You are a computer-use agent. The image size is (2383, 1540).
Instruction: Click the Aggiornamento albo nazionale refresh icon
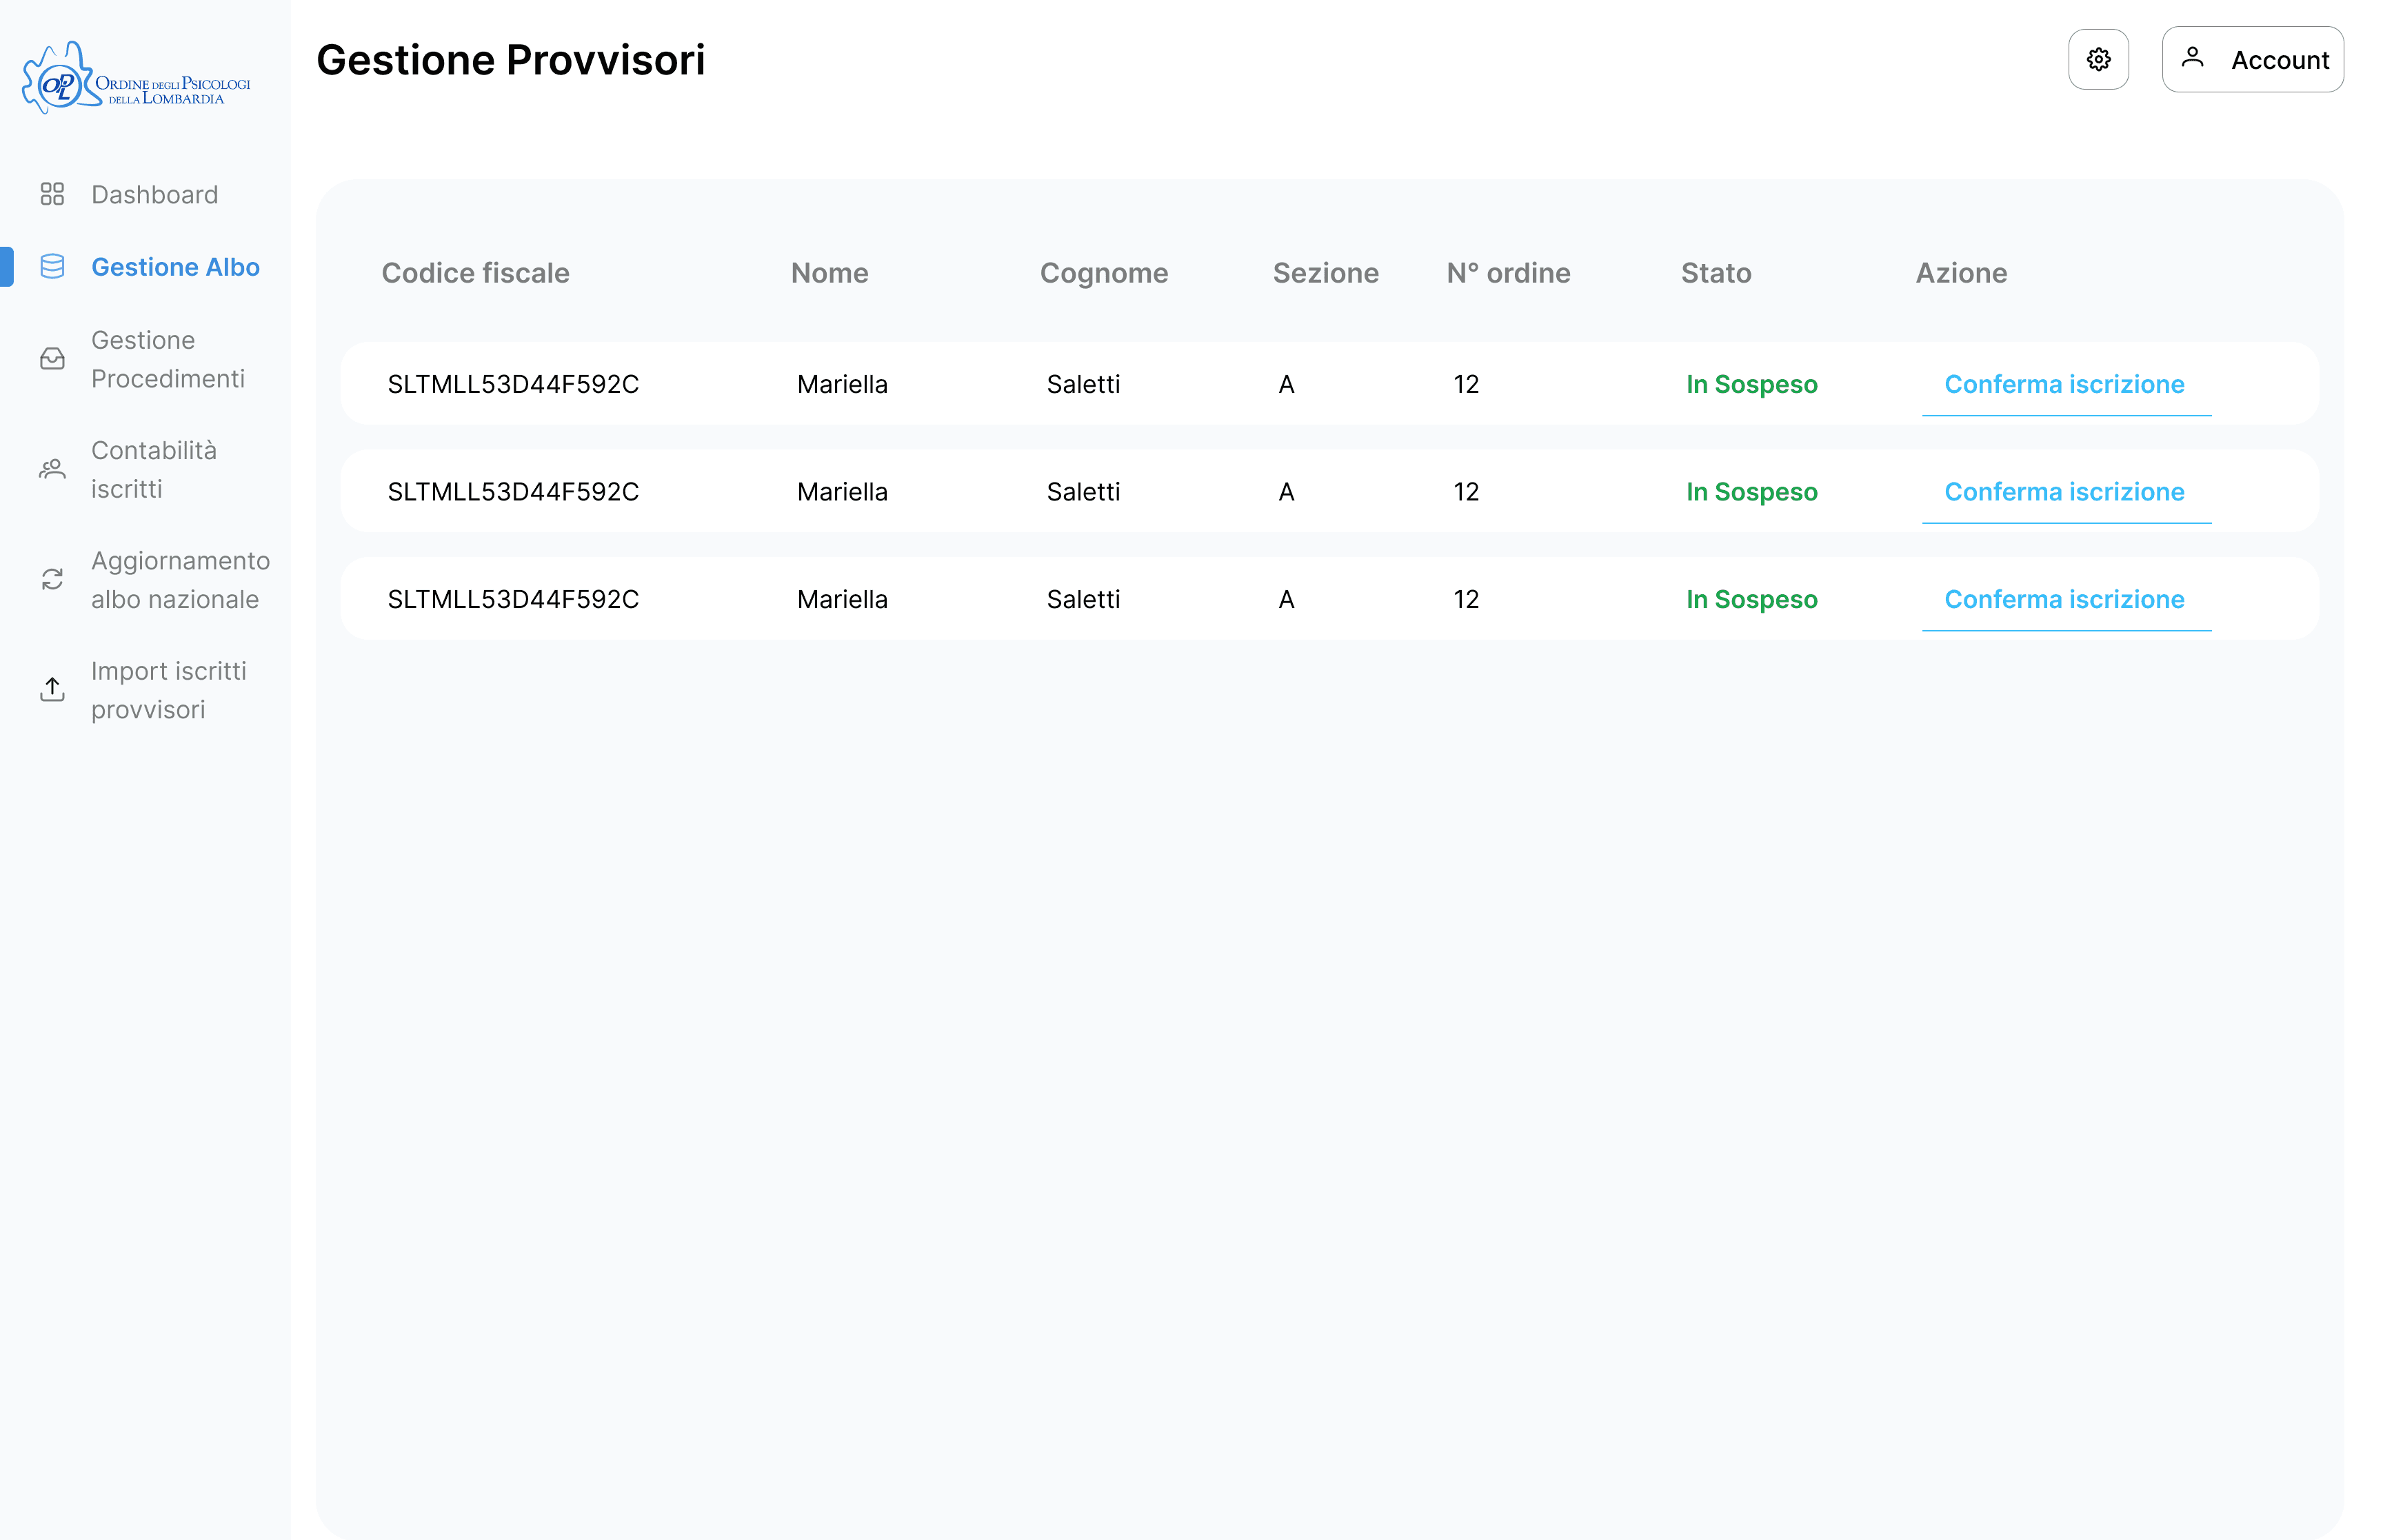click(52, 579)
